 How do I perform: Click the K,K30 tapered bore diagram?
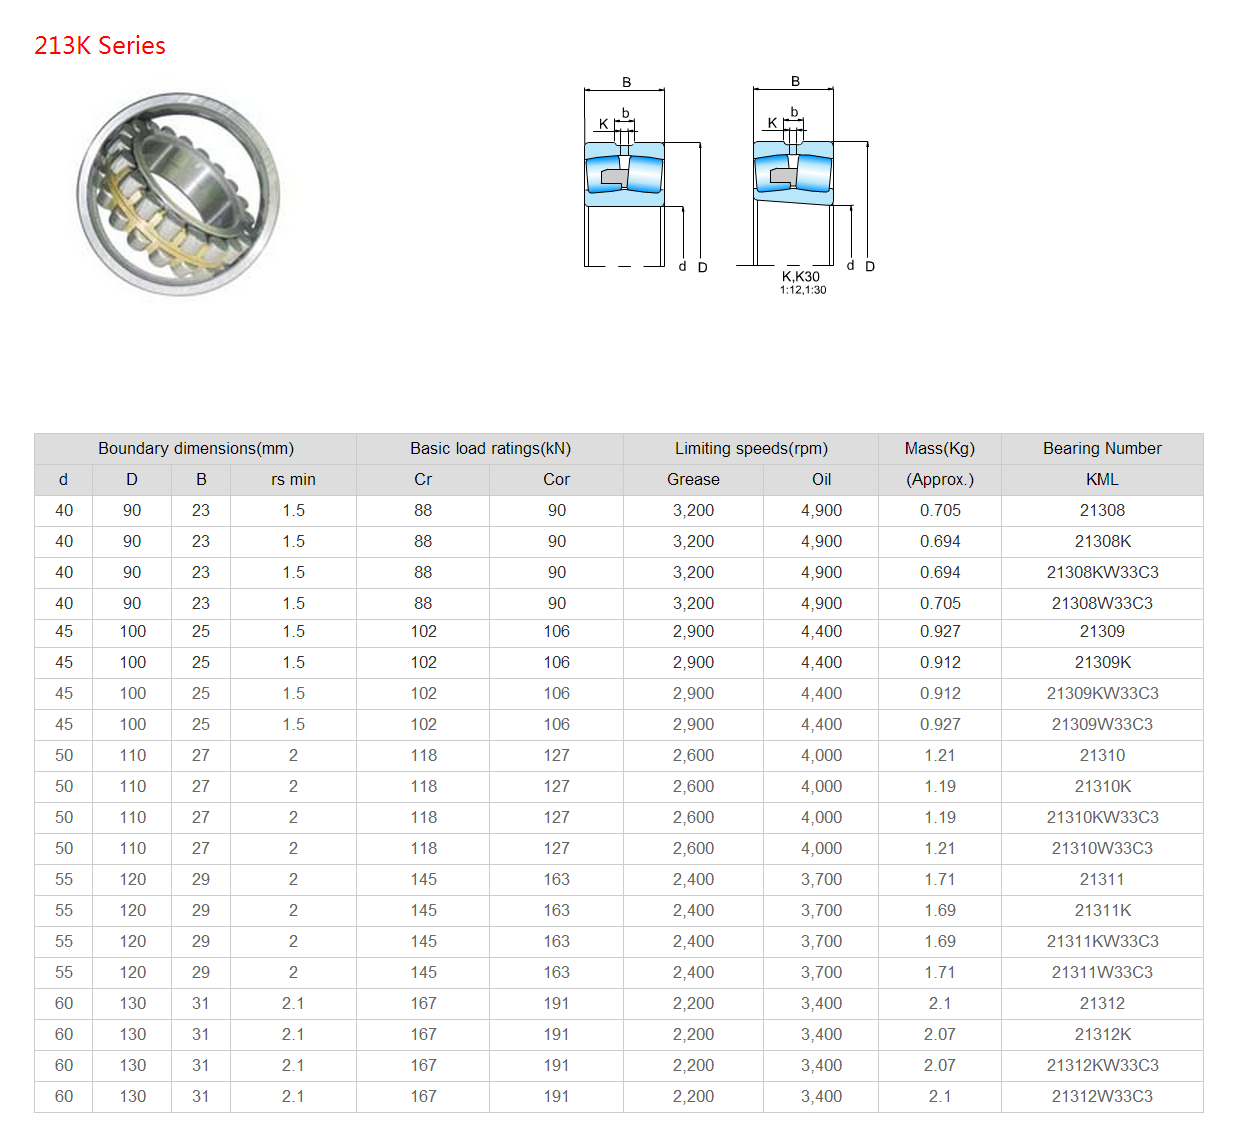click(x=813, y=186)
